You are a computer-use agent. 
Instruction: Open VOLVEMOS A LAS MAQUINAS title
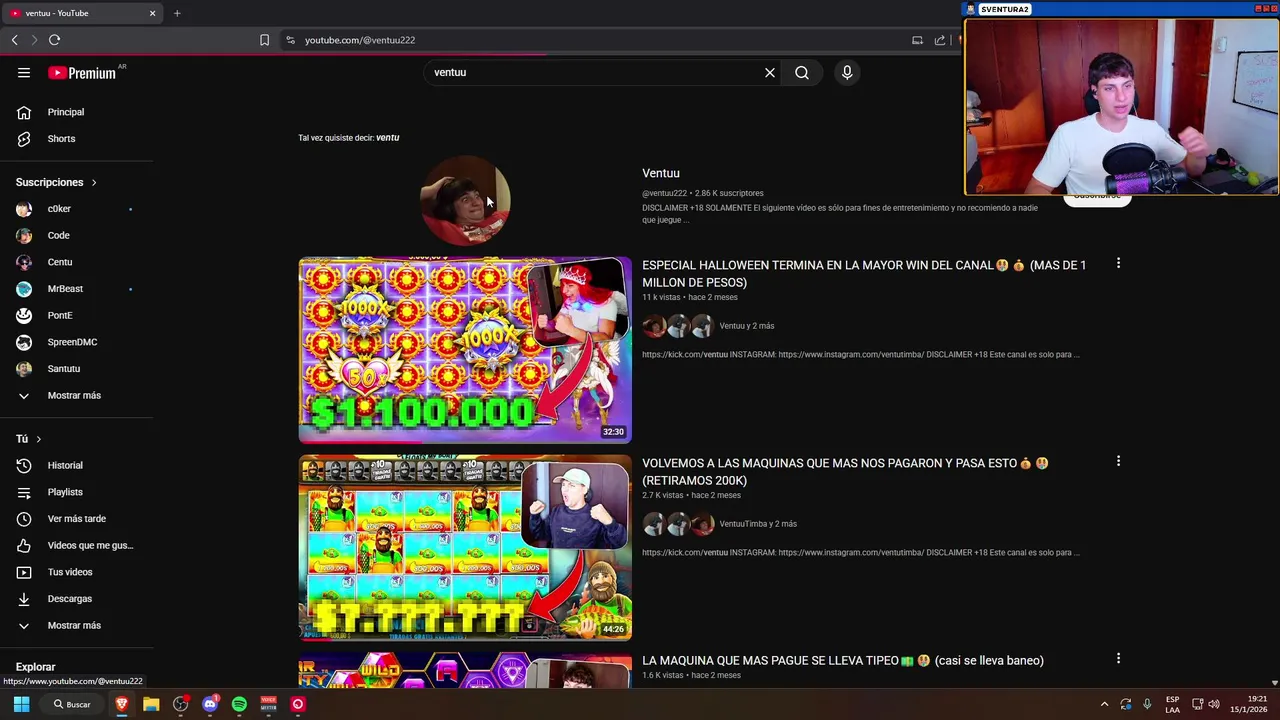(x=845, y=472)
